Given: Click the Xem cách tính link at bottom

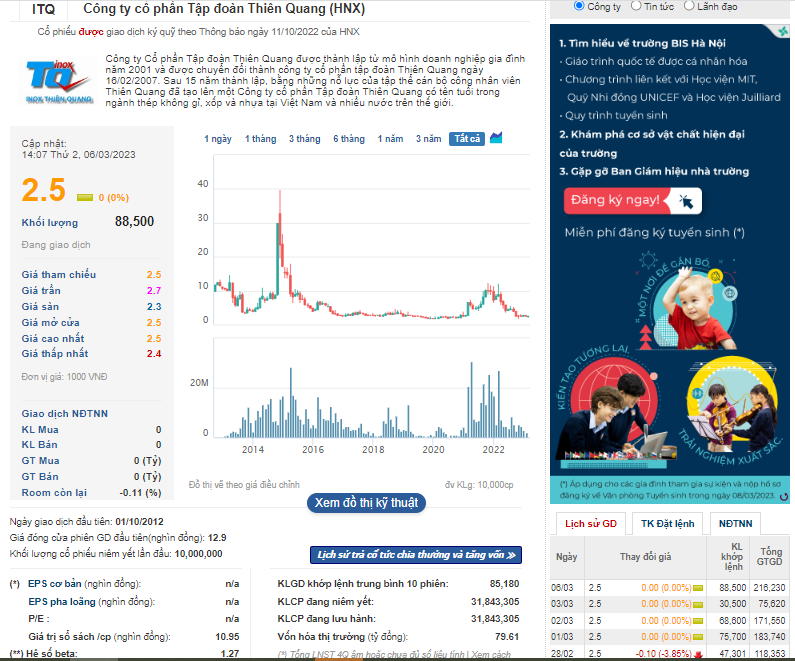Looking at the screenshot, I should point(493,654).
